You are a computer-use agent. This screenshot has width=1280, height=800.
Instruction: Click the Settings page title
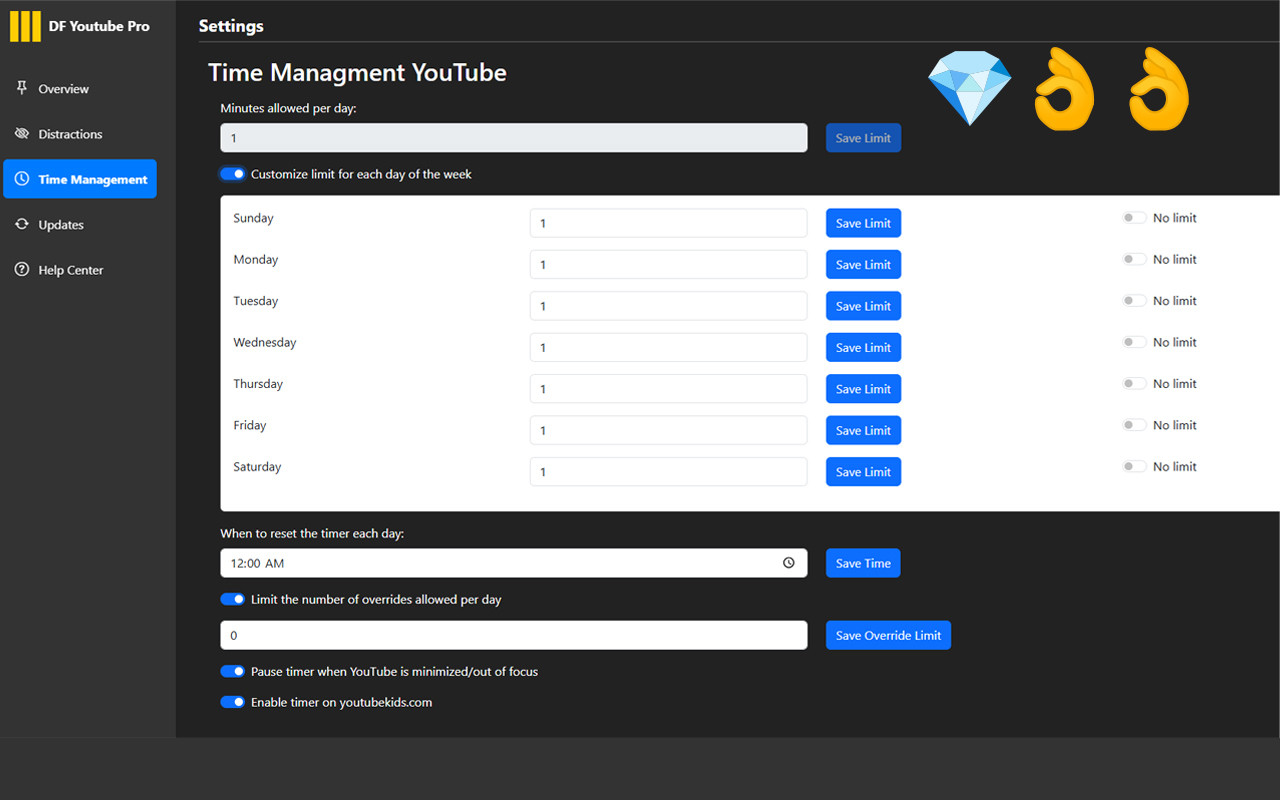coord(231,26)
